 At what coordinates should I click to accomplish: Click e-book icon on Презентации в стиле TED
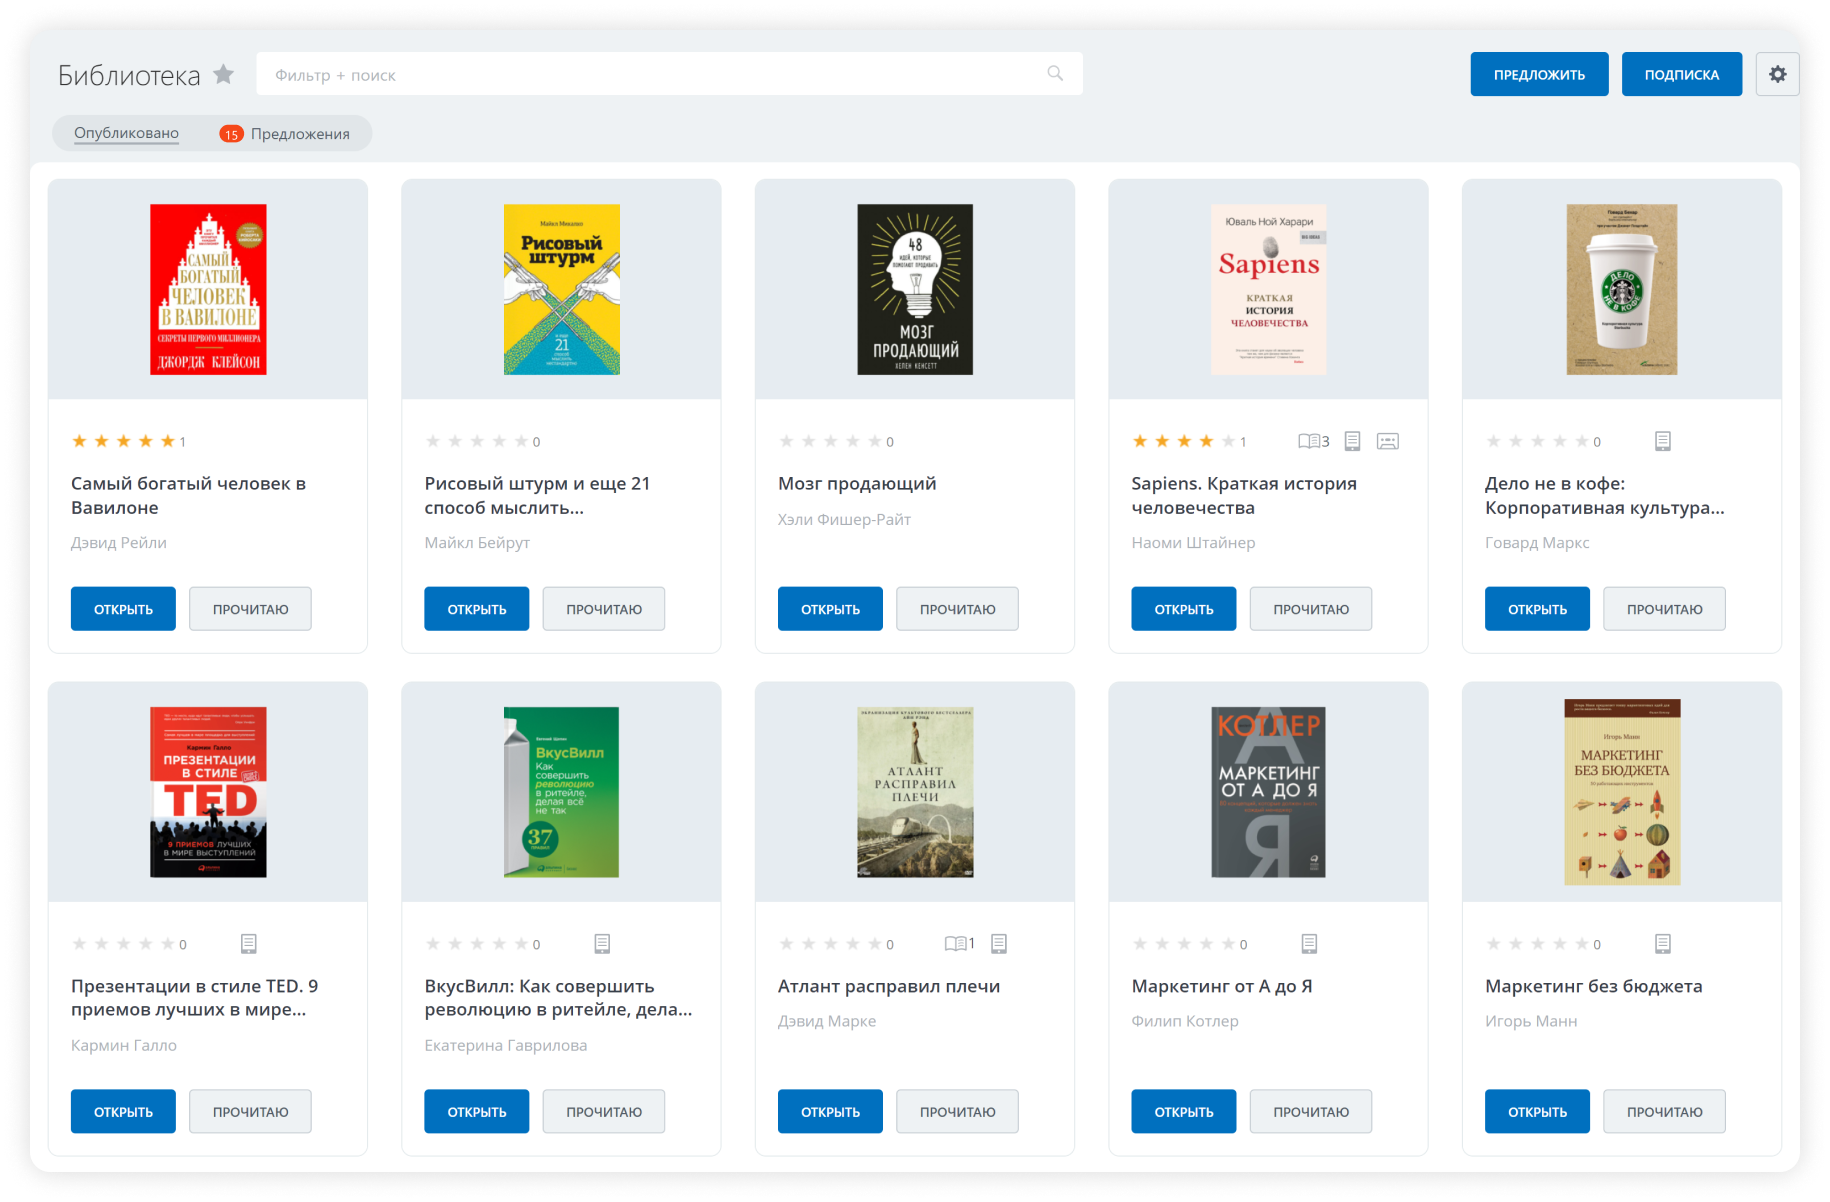pos(249,943)
